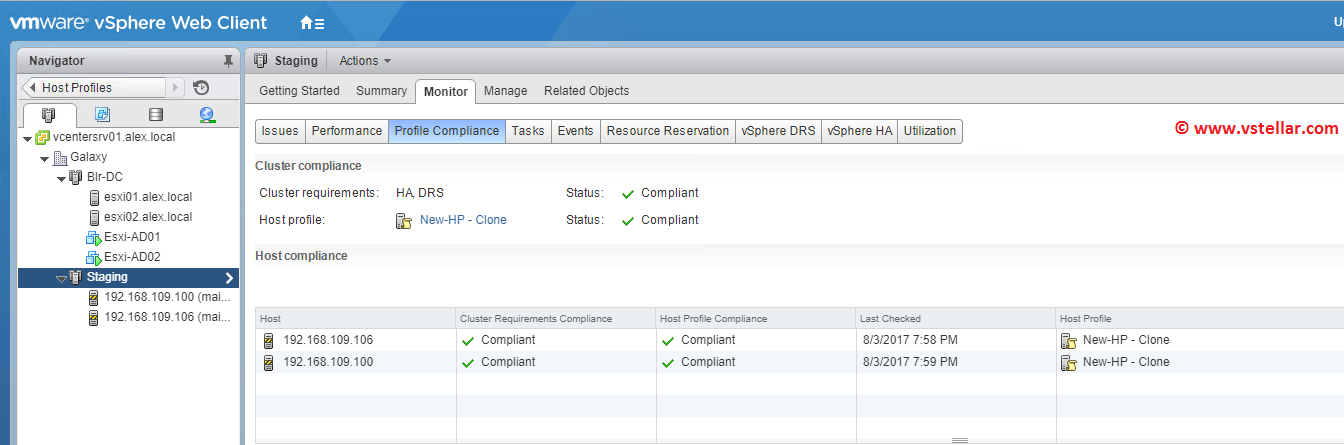This screenshot has height=445, width=1344.
Task: Open navigation history clock icon
Action: (201, 88)
